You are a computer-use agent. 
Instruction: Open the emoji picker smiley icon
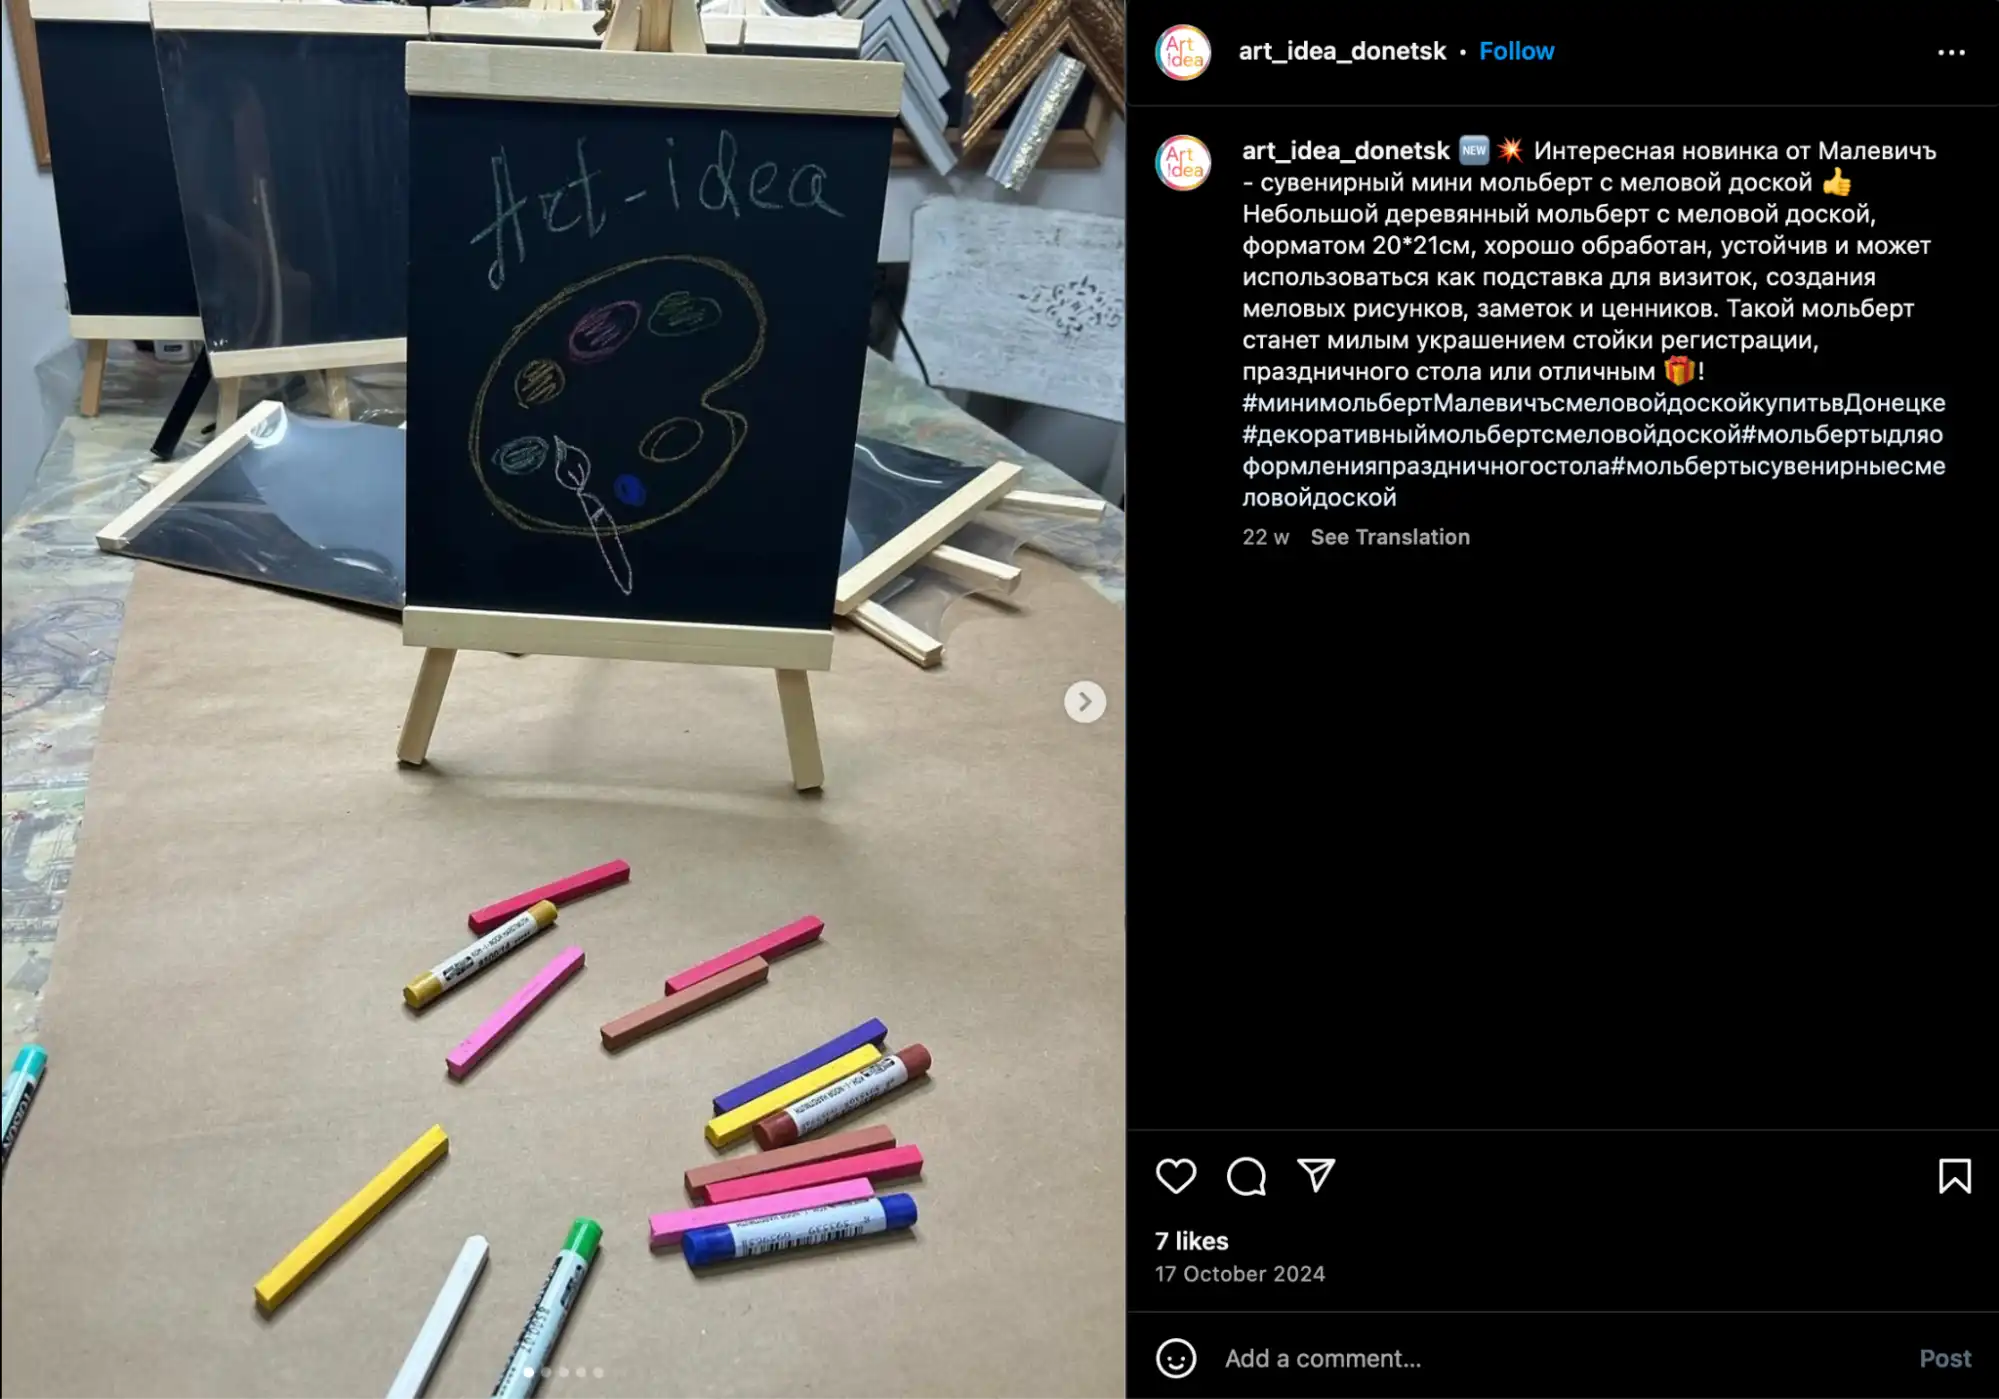[x=1175, y=1358]
